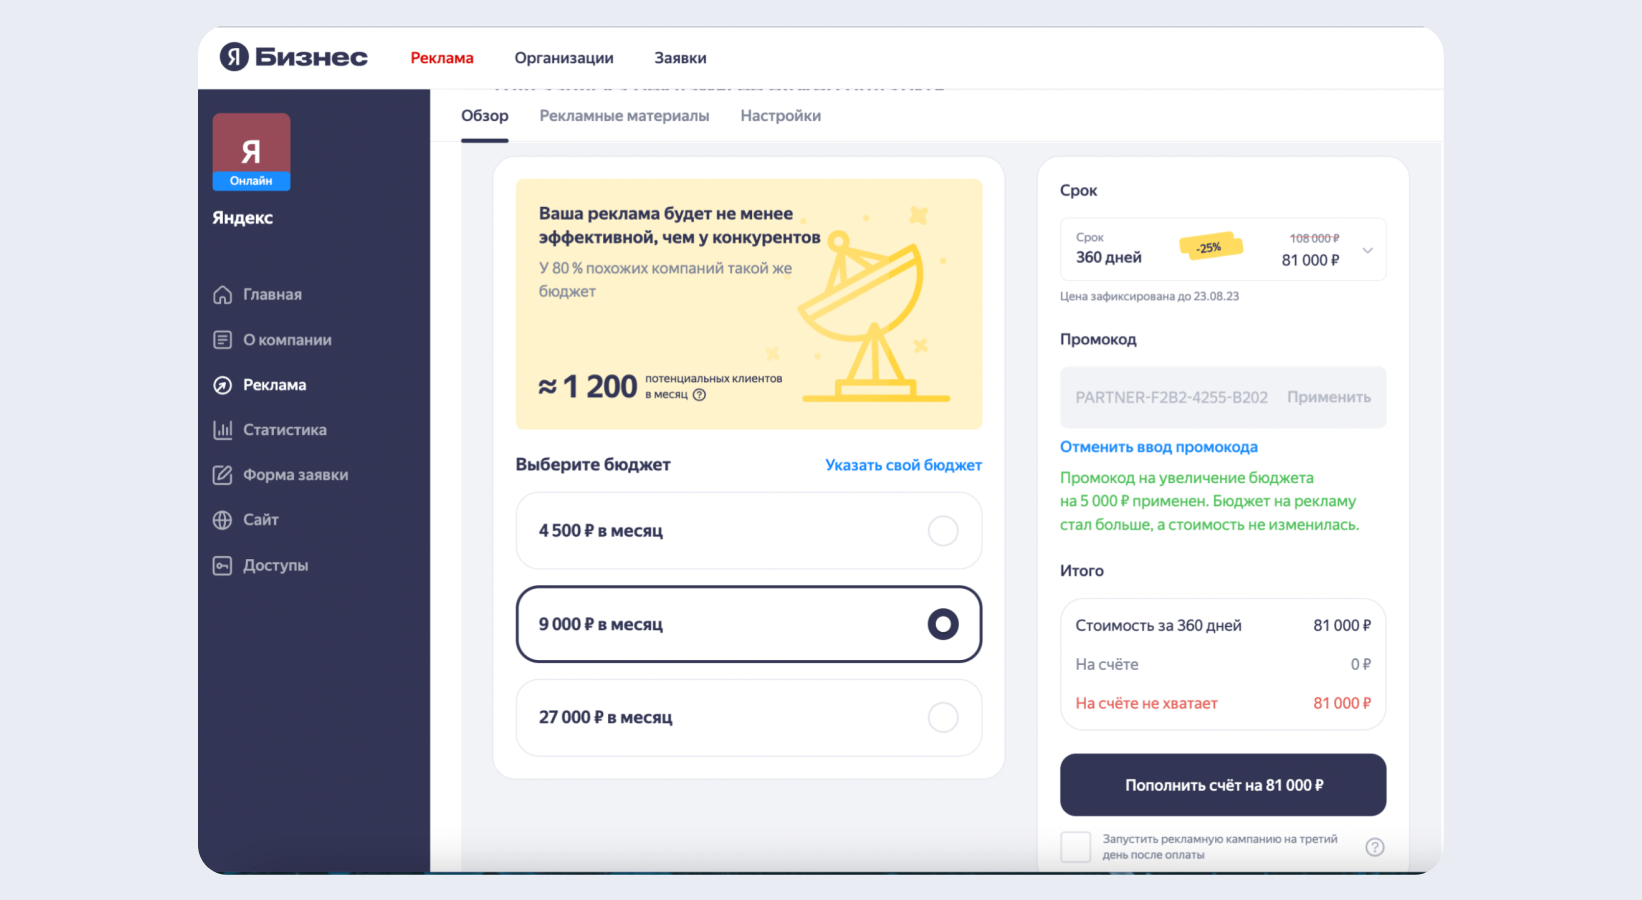
Task: Click the Яндекс Бизнес logo
Action: pos(294,57)
